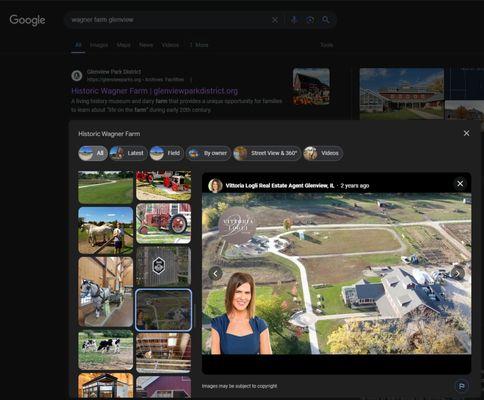Image resolution: width=484 pixels, height=400 pixels.
Task: Open the green field path thumbnail
Action: point(106,187)
